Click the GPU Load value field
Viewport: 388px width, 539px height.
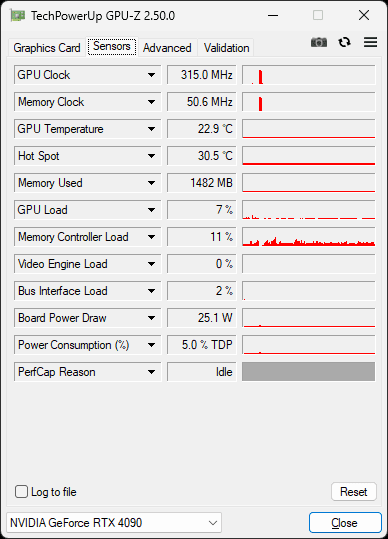[x=202, y=210]
